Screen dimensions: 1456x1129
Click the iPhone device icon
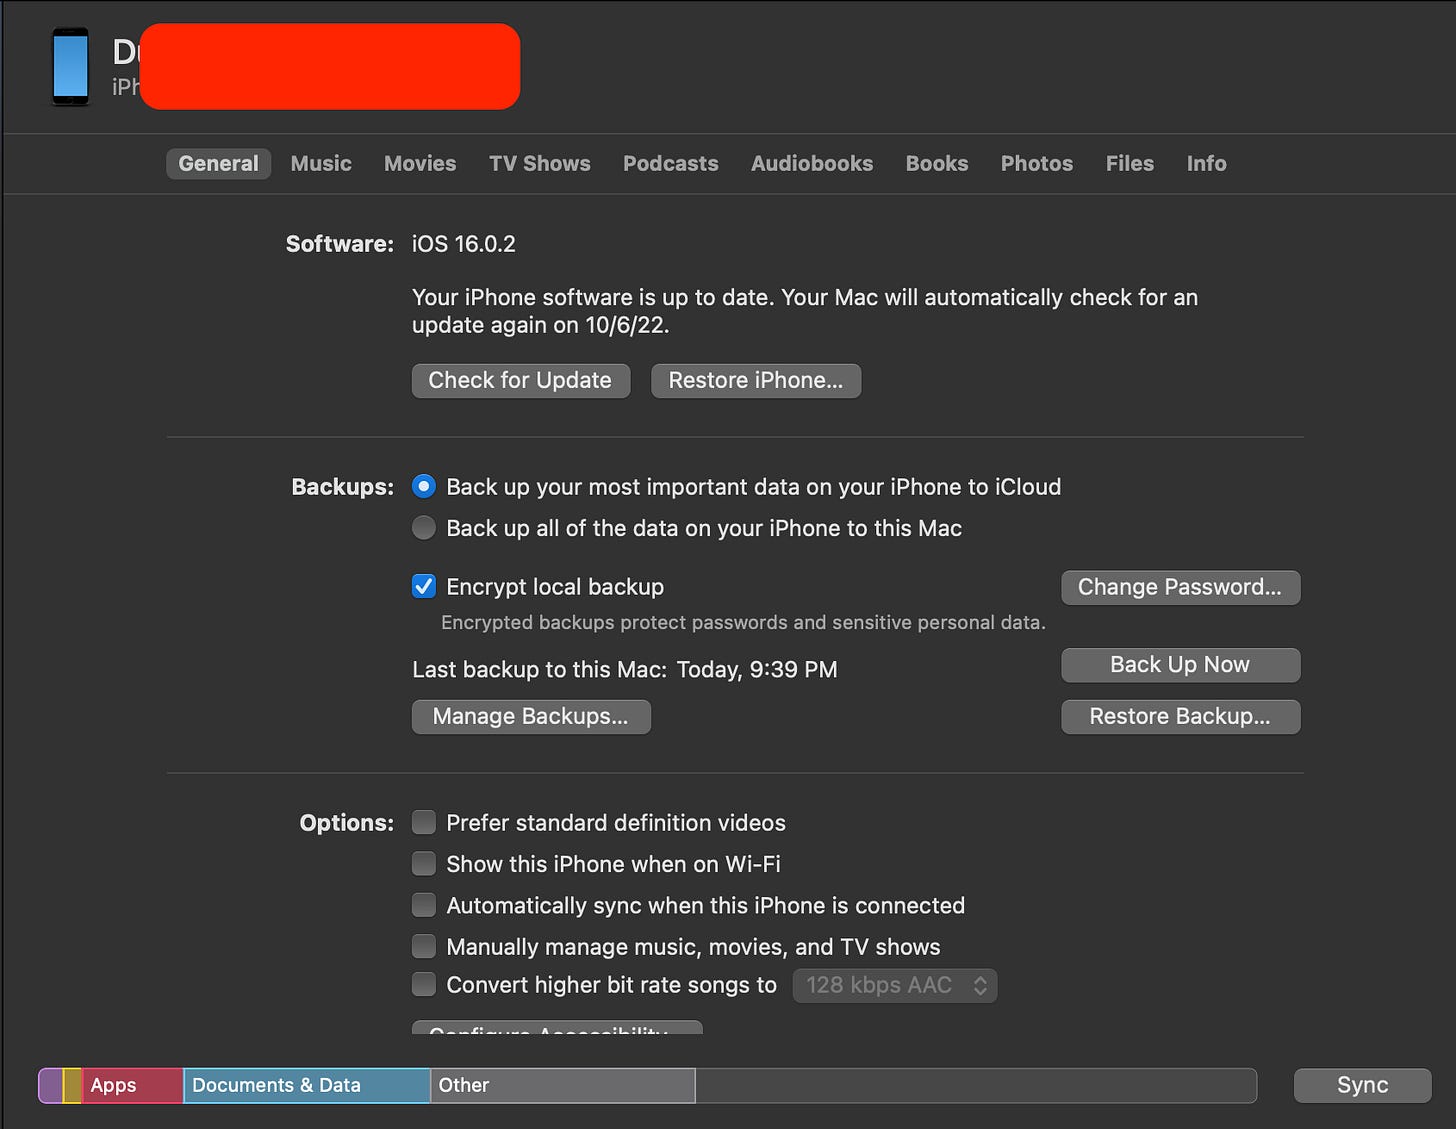point(71,66)
